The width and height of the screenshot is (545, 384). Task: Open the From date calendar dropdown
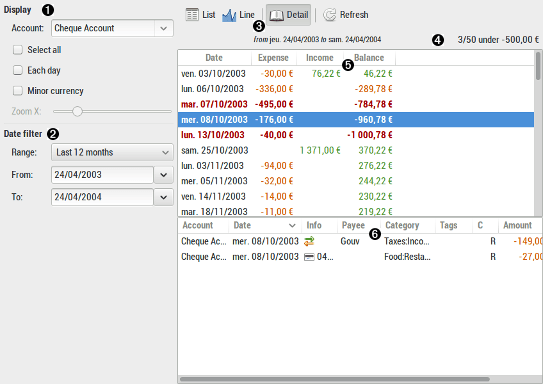click(x=164, y=175)
